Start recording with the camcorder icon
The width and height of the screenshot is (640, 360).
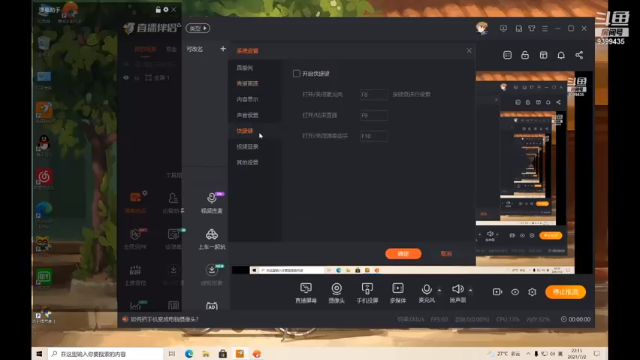coord(497,292)
